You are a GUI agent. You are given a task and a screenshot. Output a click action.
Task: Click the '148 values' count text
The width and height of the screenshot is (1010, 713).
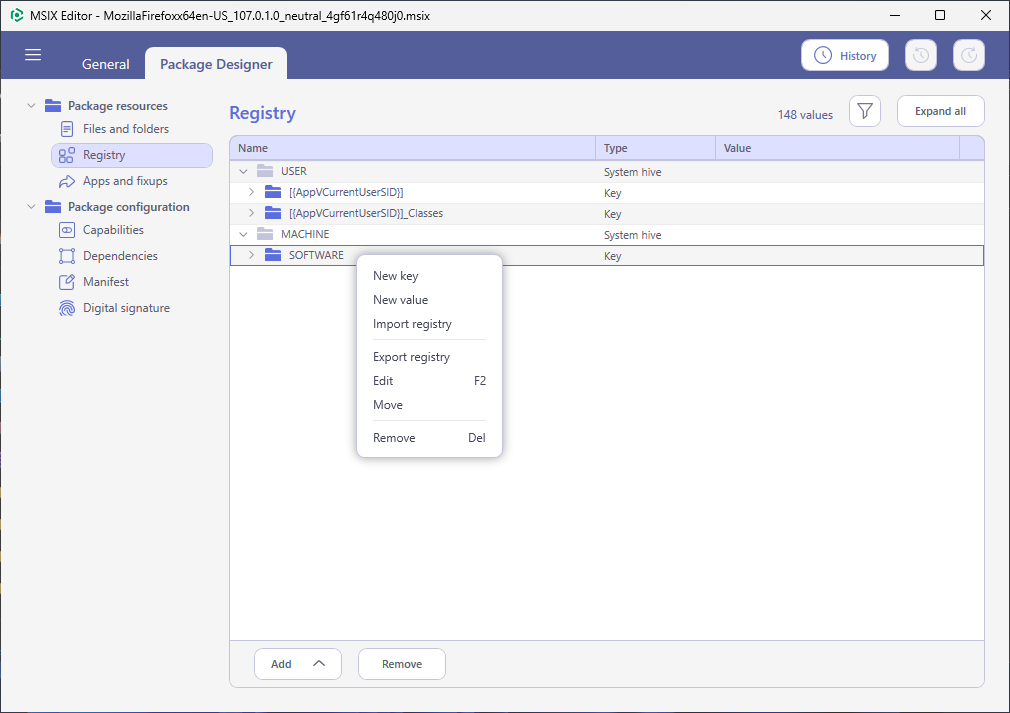(x=805, y=115)
